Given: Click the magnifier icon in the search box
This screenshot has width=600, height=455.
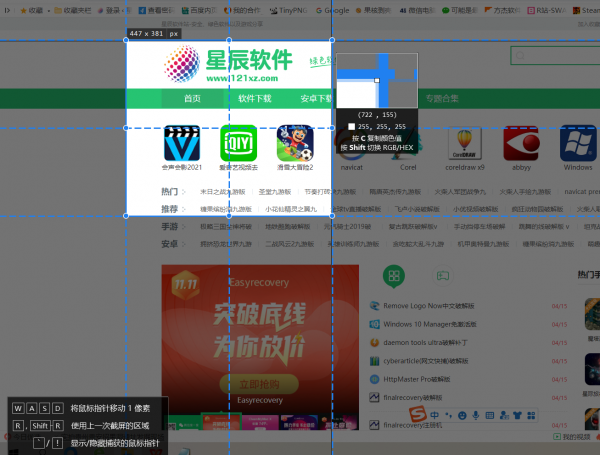Looking at the screenshot, I should coord(520,56).
